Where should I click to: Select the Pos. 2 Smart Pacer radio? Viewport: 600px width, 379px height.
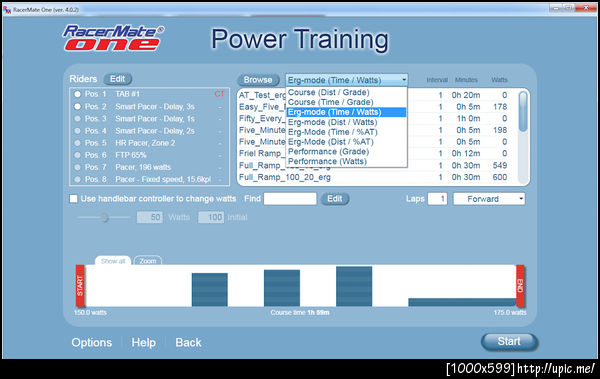point(78,106)
